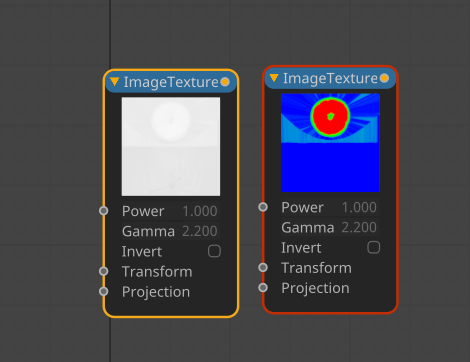
Task: Collapse the red-outlined ImageTexture node triangle
Action: (x=274, y=78)
